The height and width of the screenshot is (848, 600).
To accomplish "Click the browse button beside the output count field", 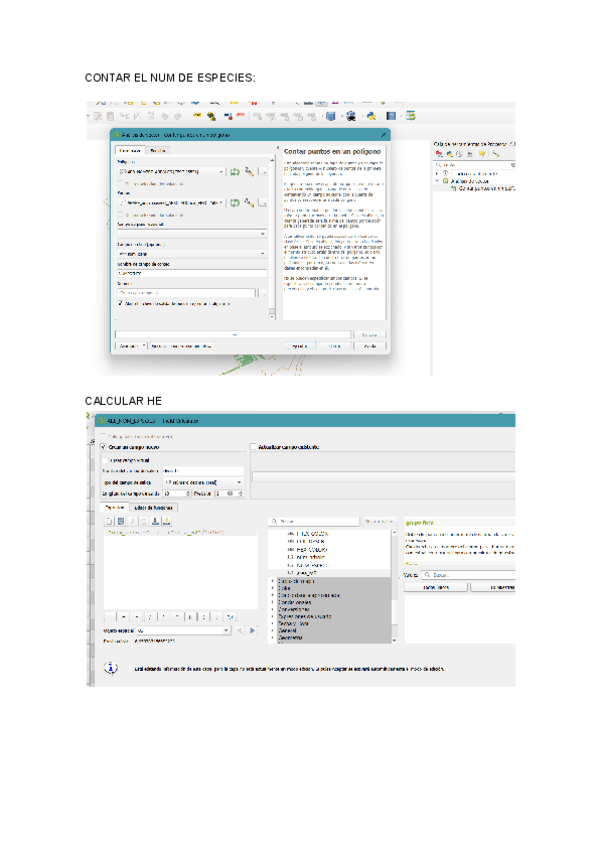I will tap(262, 293).
